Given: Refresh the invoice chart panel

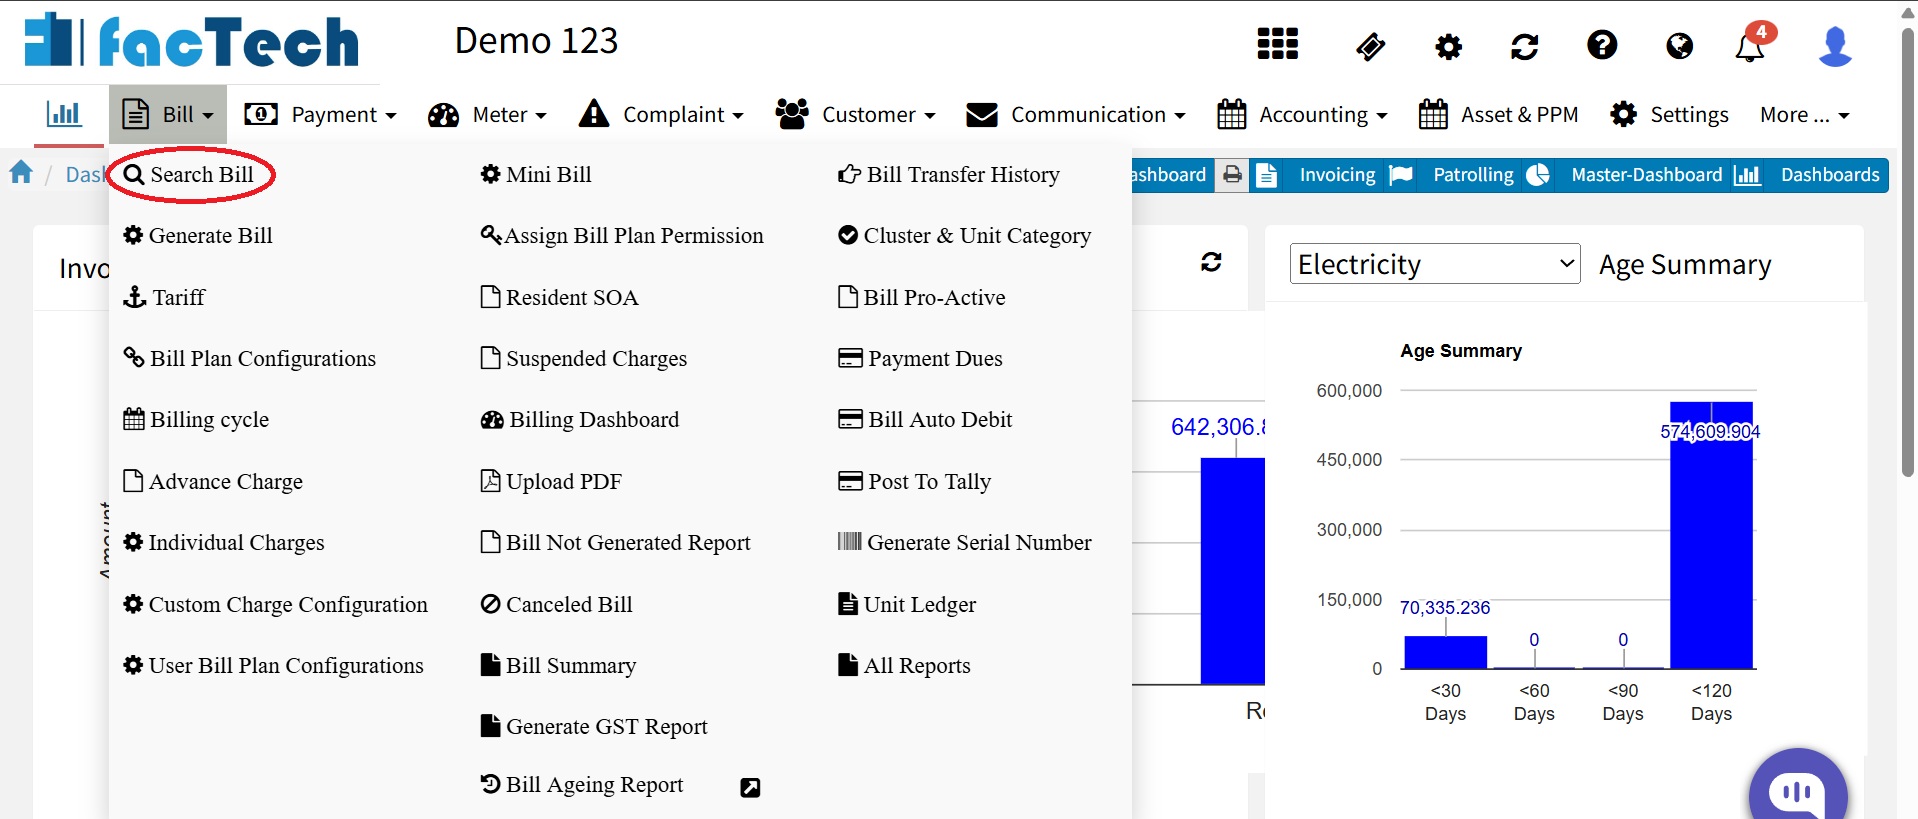Looking at the screenshot, I should pos(1211,262).
